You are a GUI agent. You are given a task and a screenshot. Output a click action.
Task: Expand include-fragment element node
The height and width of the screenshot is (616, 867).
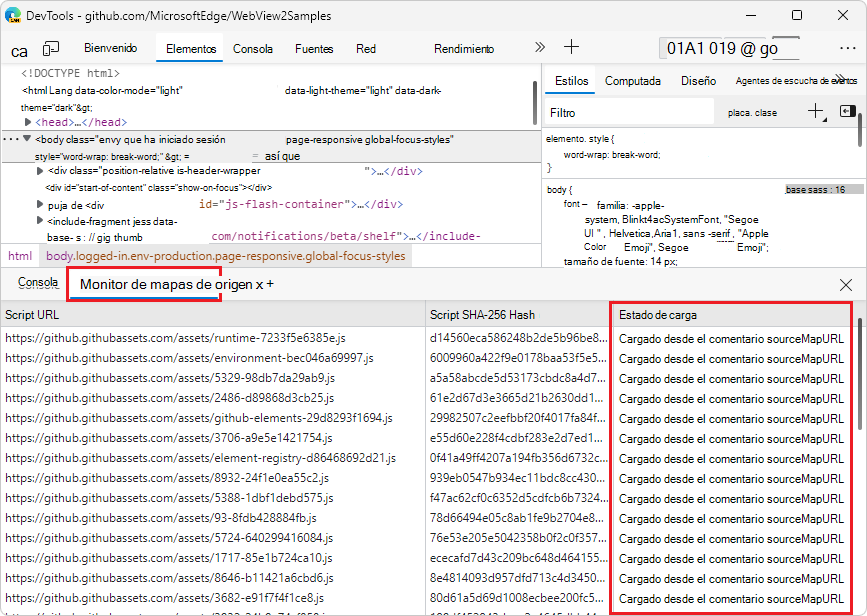pyautogui.click(x=40, y=220)
